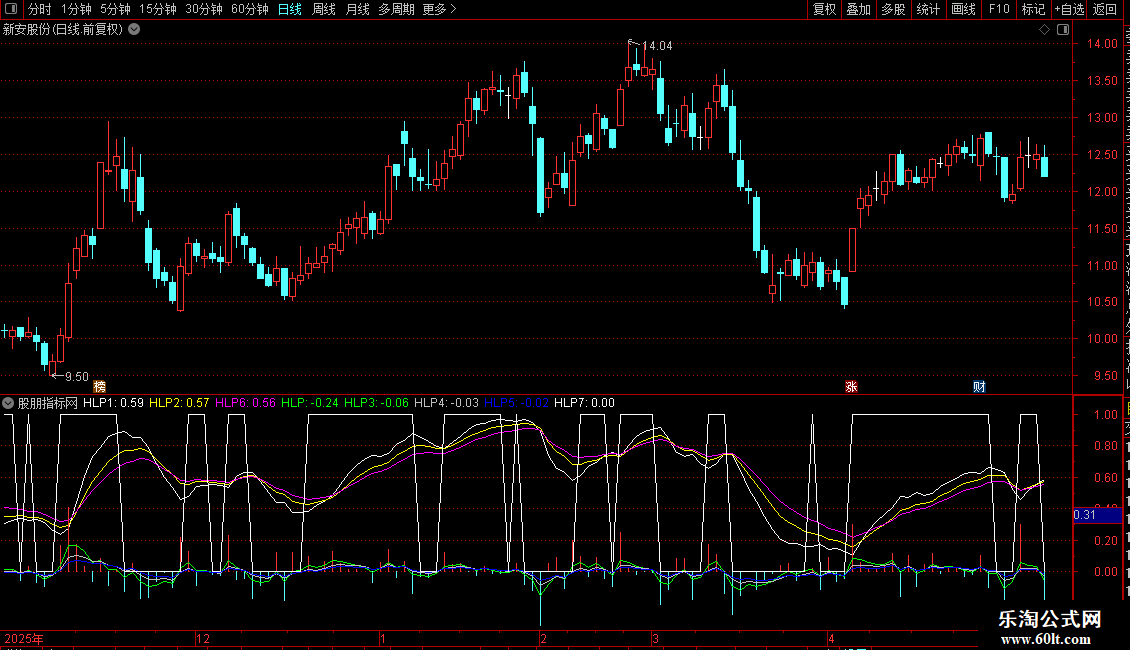Select the 1分钟 period

click(x=76, y=9)
